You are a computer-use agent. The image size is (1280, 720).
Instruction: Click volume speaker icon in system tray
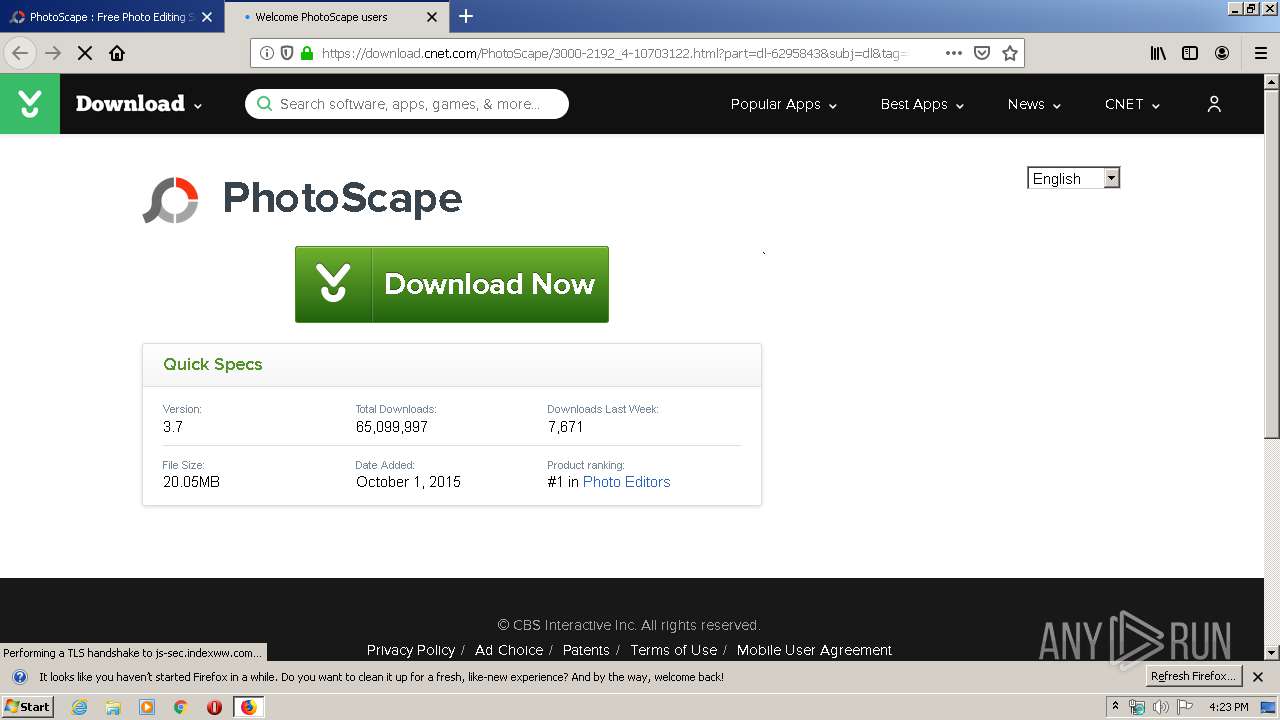[1161, 707]
